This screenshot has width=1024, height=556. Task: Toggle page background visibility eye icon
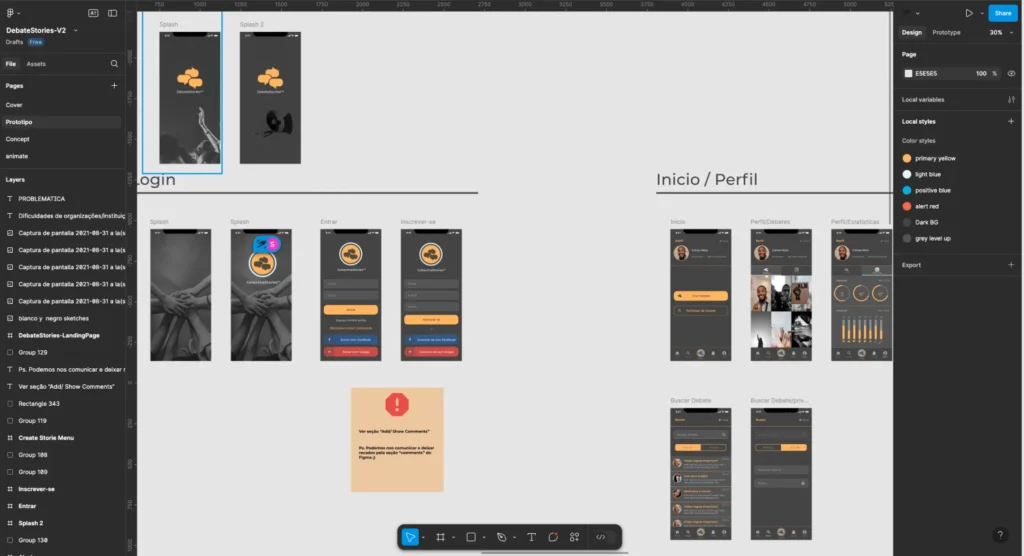(x=1011, y=74)
